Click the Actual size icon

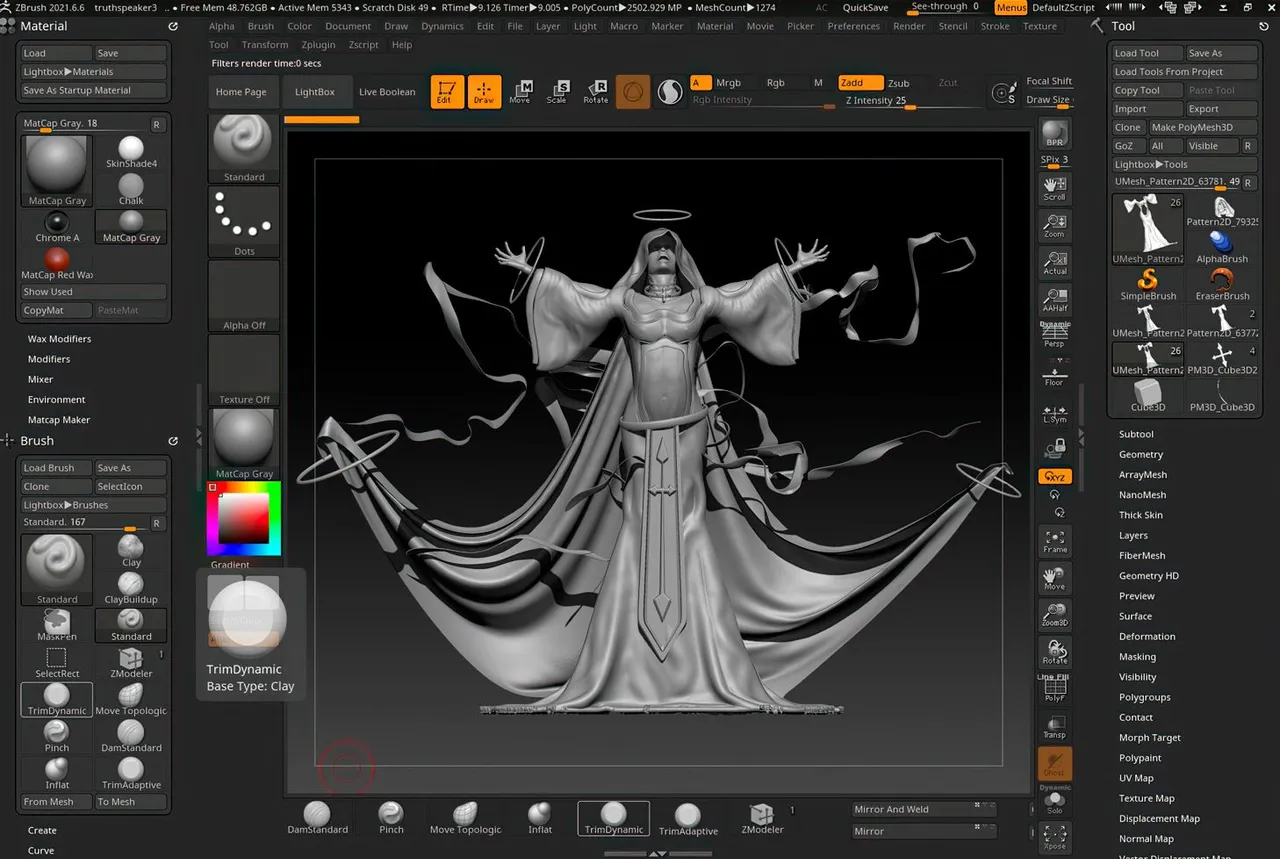click(x=1055, y=261)
